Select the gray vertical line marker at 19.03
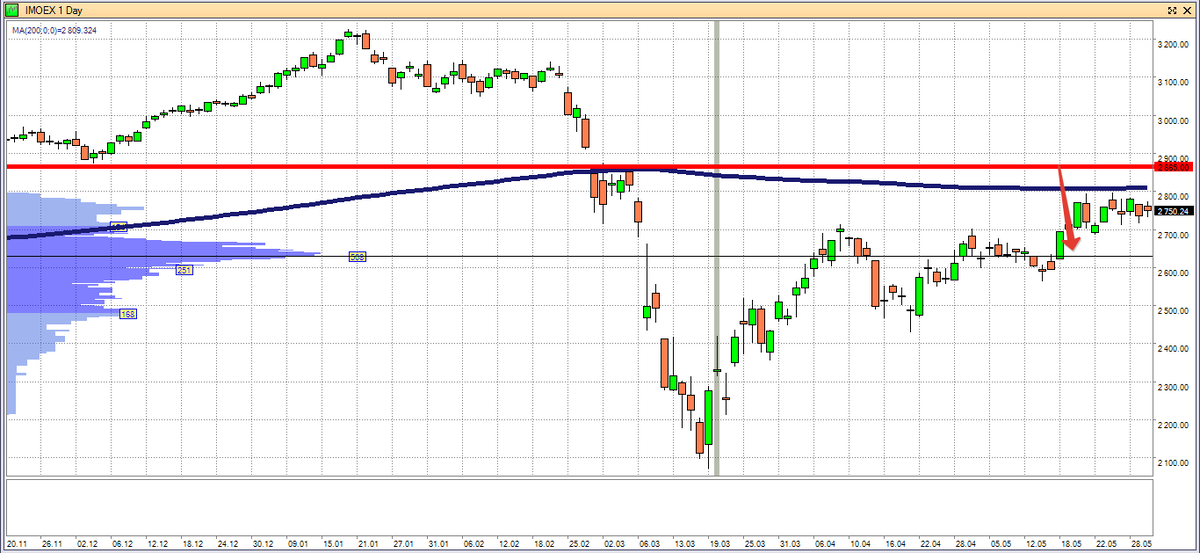Viewport: 1200px width, 553px height. click(717, 250)
